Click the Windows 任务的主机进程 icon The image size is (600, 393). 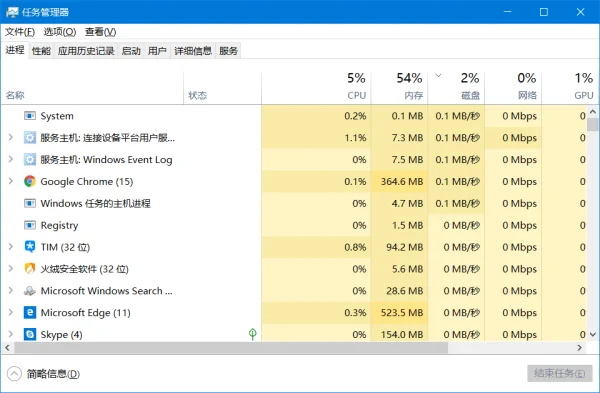[30, 203]
